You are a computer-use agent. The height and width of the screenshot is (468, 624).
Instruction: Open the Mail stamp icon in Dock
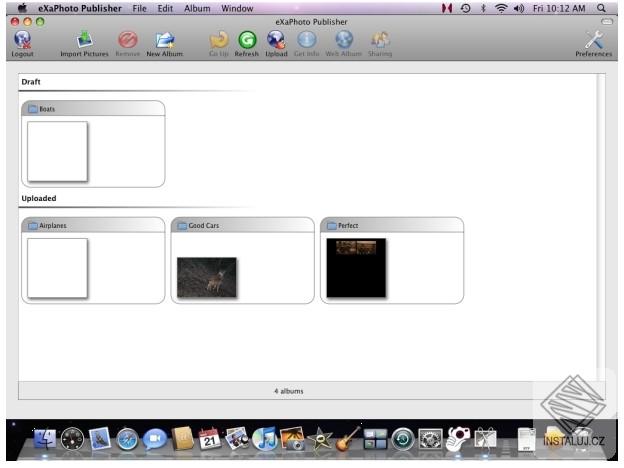click(x=99, y=439)
